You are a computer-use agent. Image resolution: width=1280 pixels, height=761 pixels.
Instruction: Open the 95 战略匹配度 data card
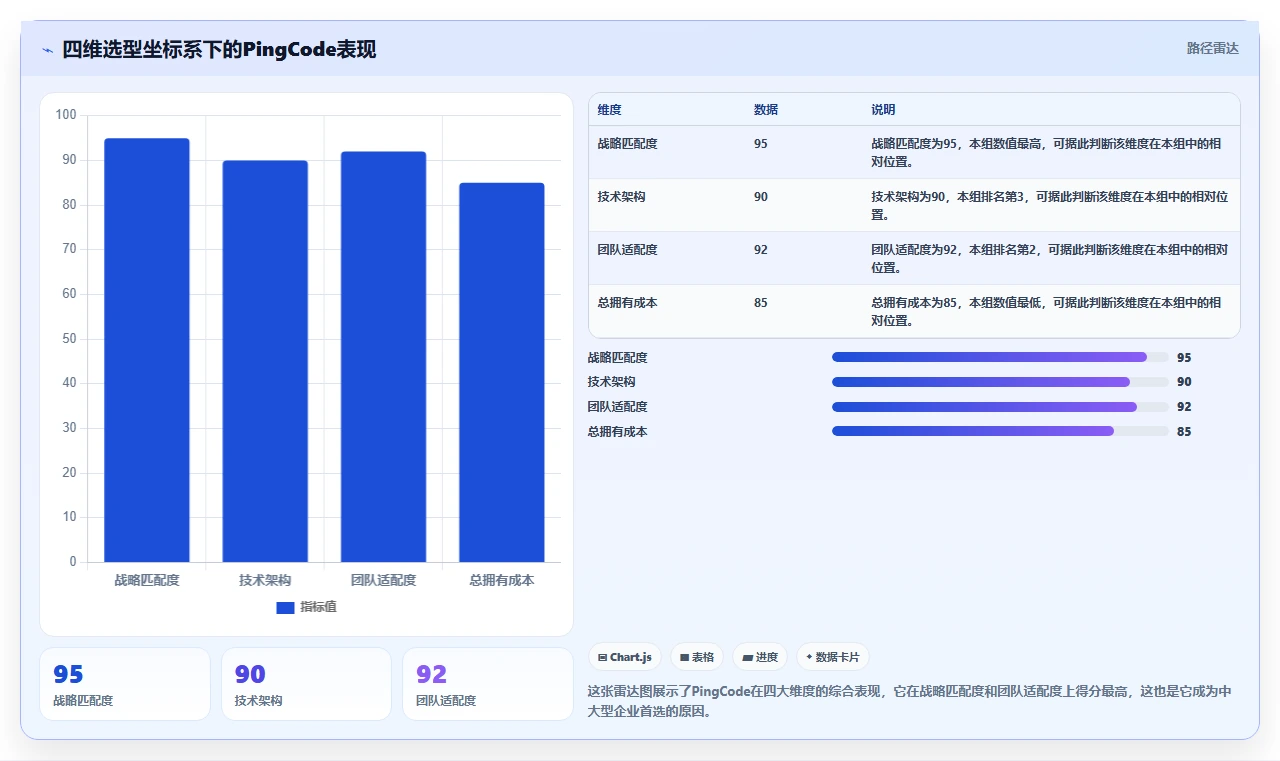[x=125, y=684]
